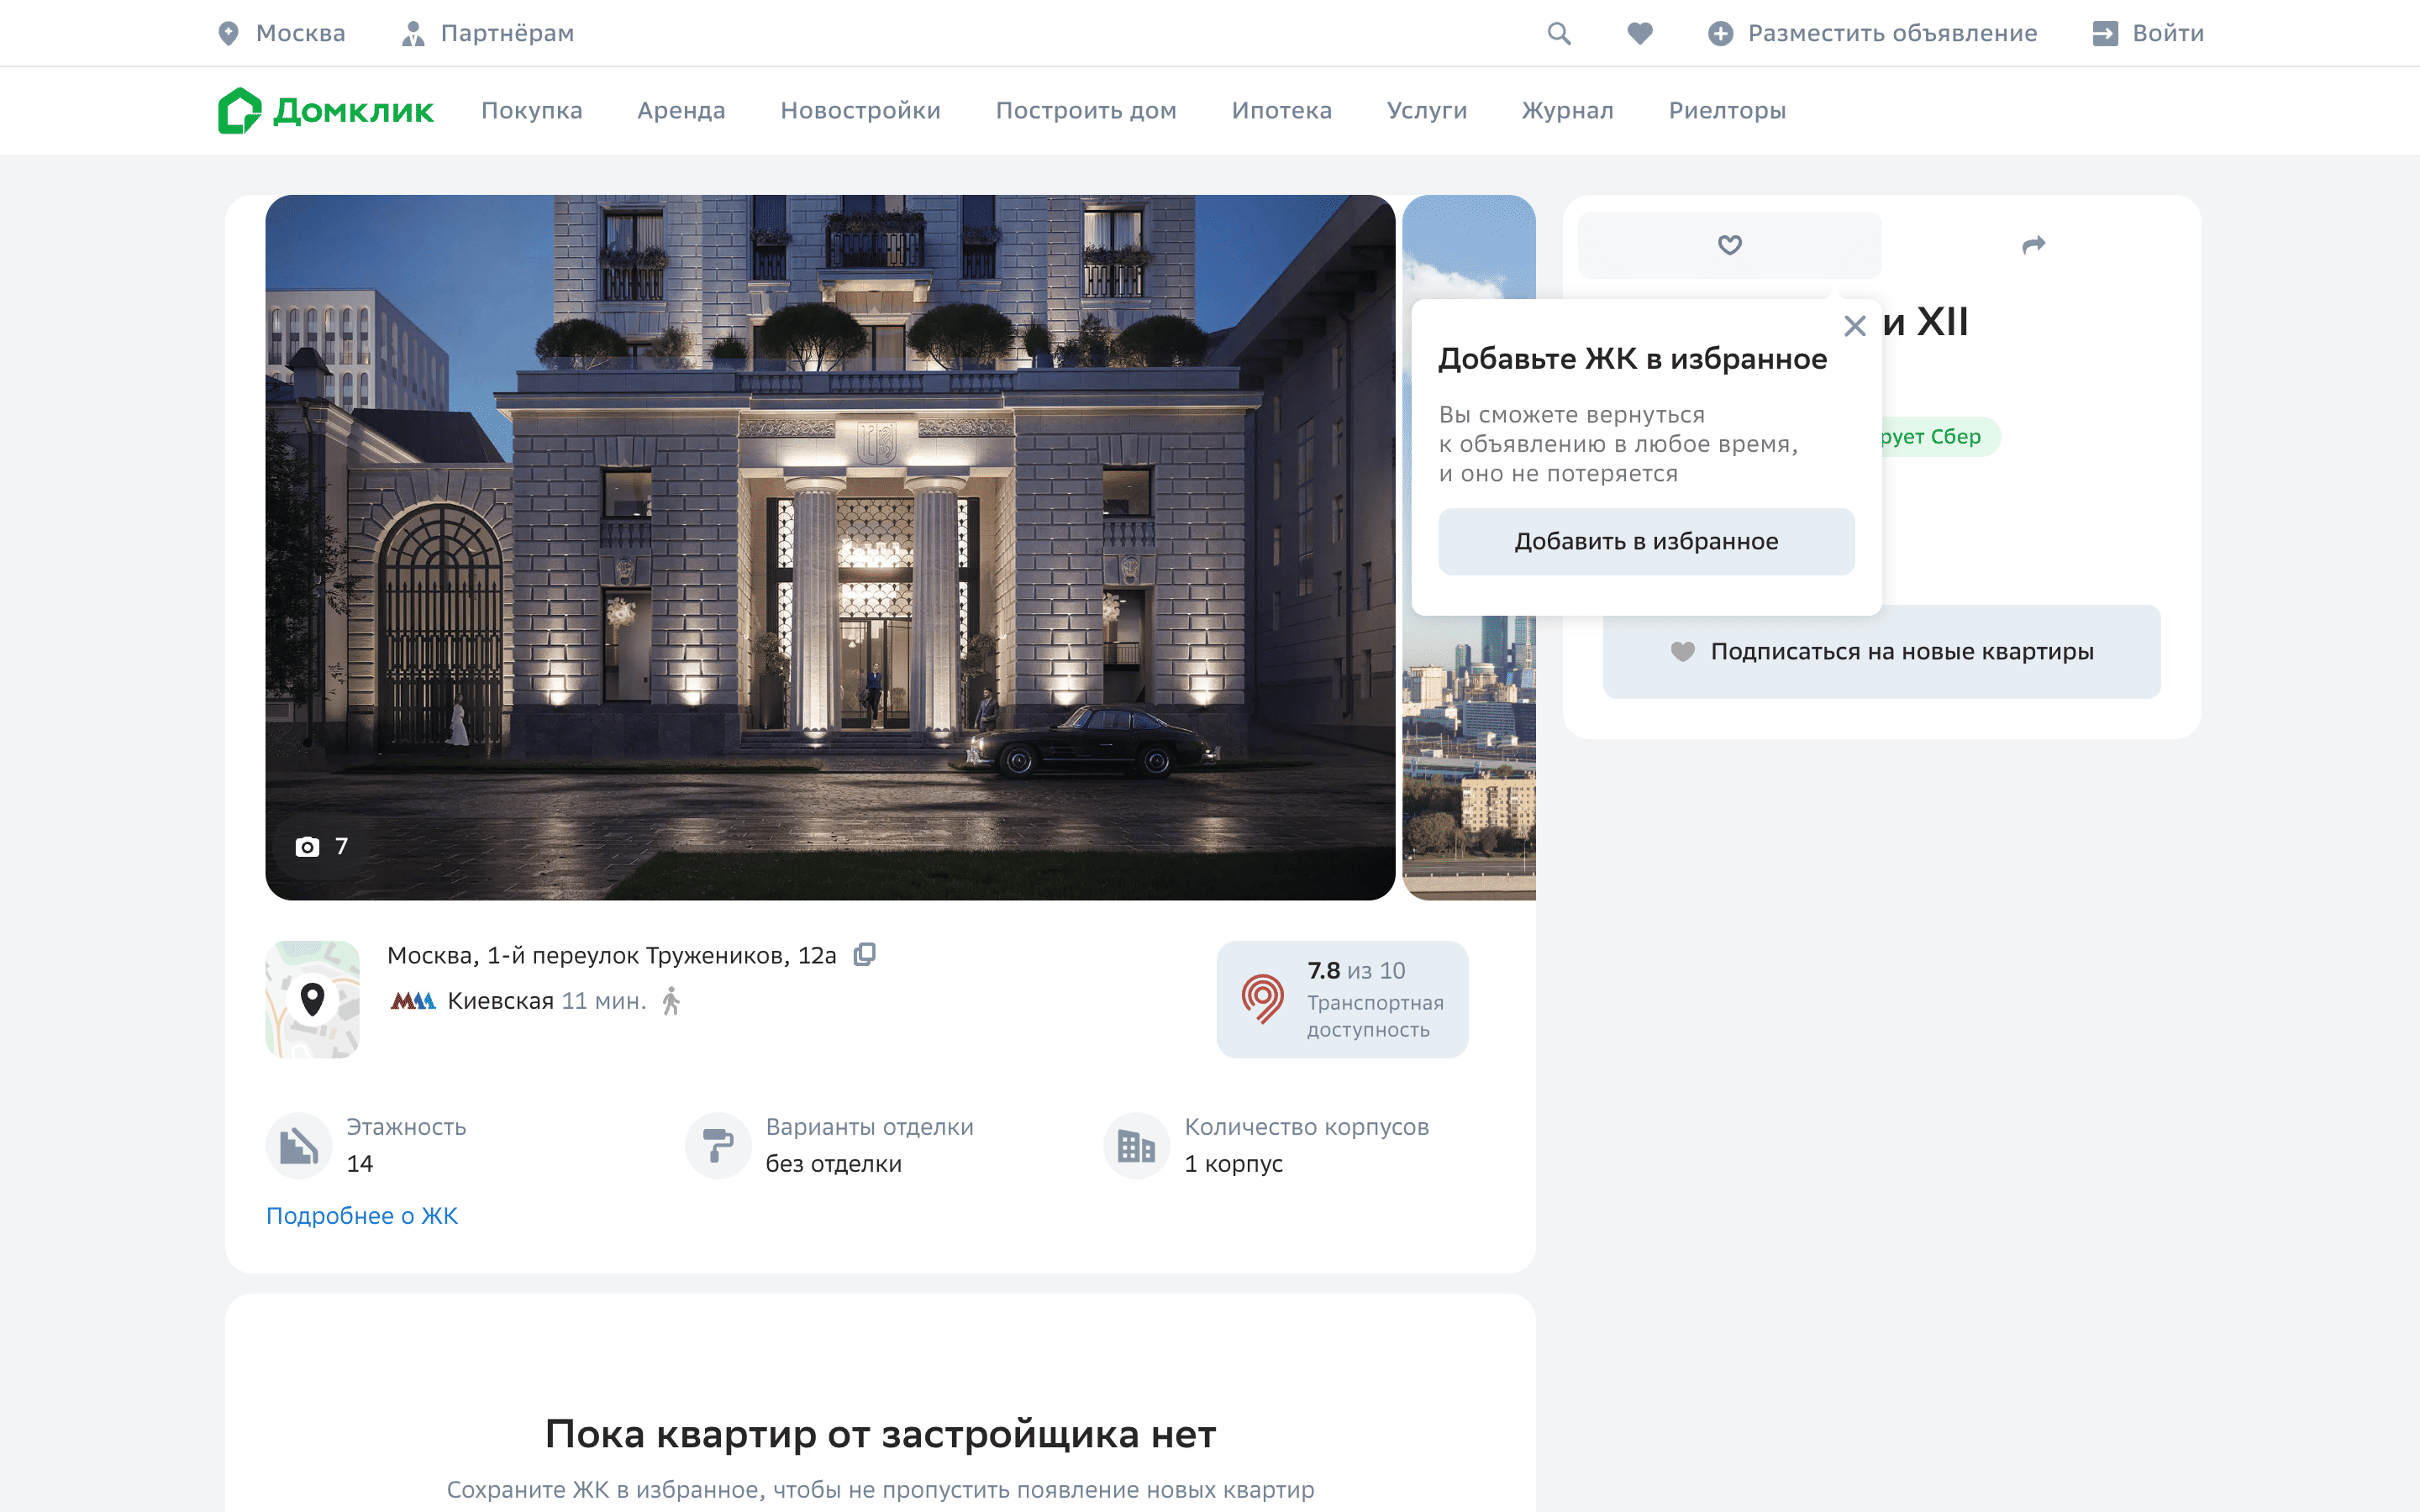Click the green Сбер badge
Screen dimensions: 2420x1512
1940,437
